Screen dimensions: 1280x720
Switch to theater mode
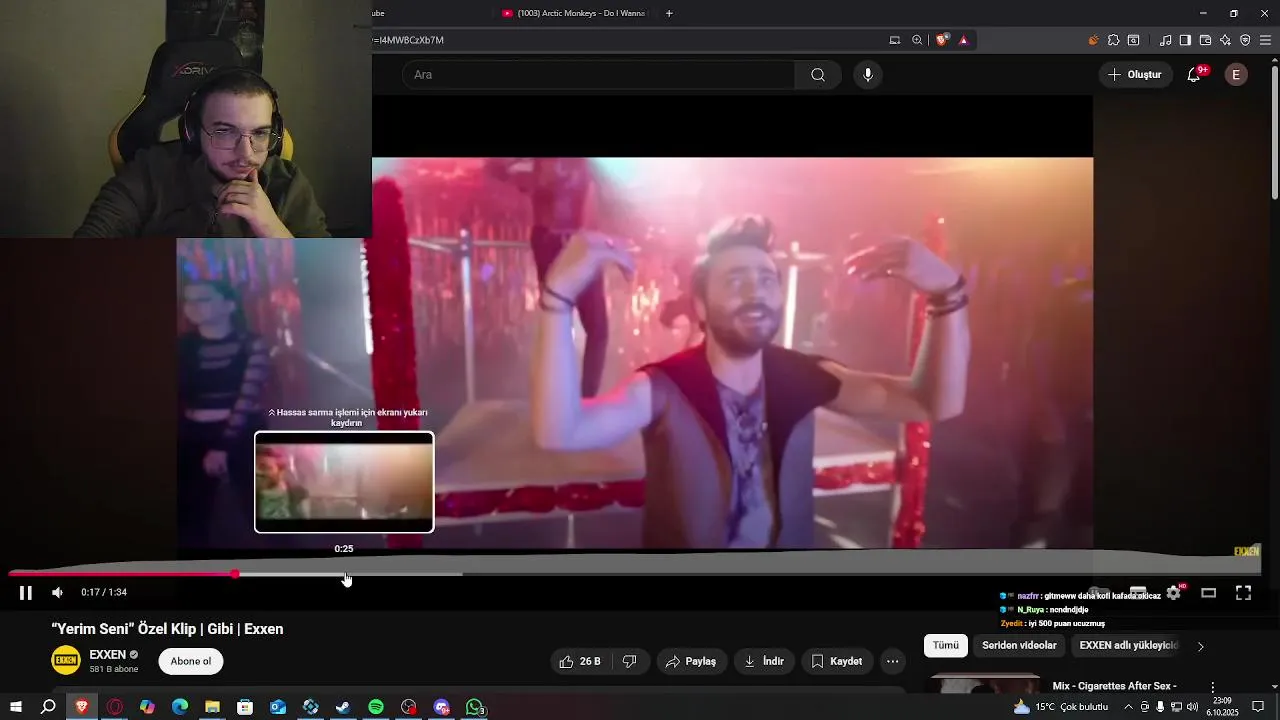[x=1208, y=593]
